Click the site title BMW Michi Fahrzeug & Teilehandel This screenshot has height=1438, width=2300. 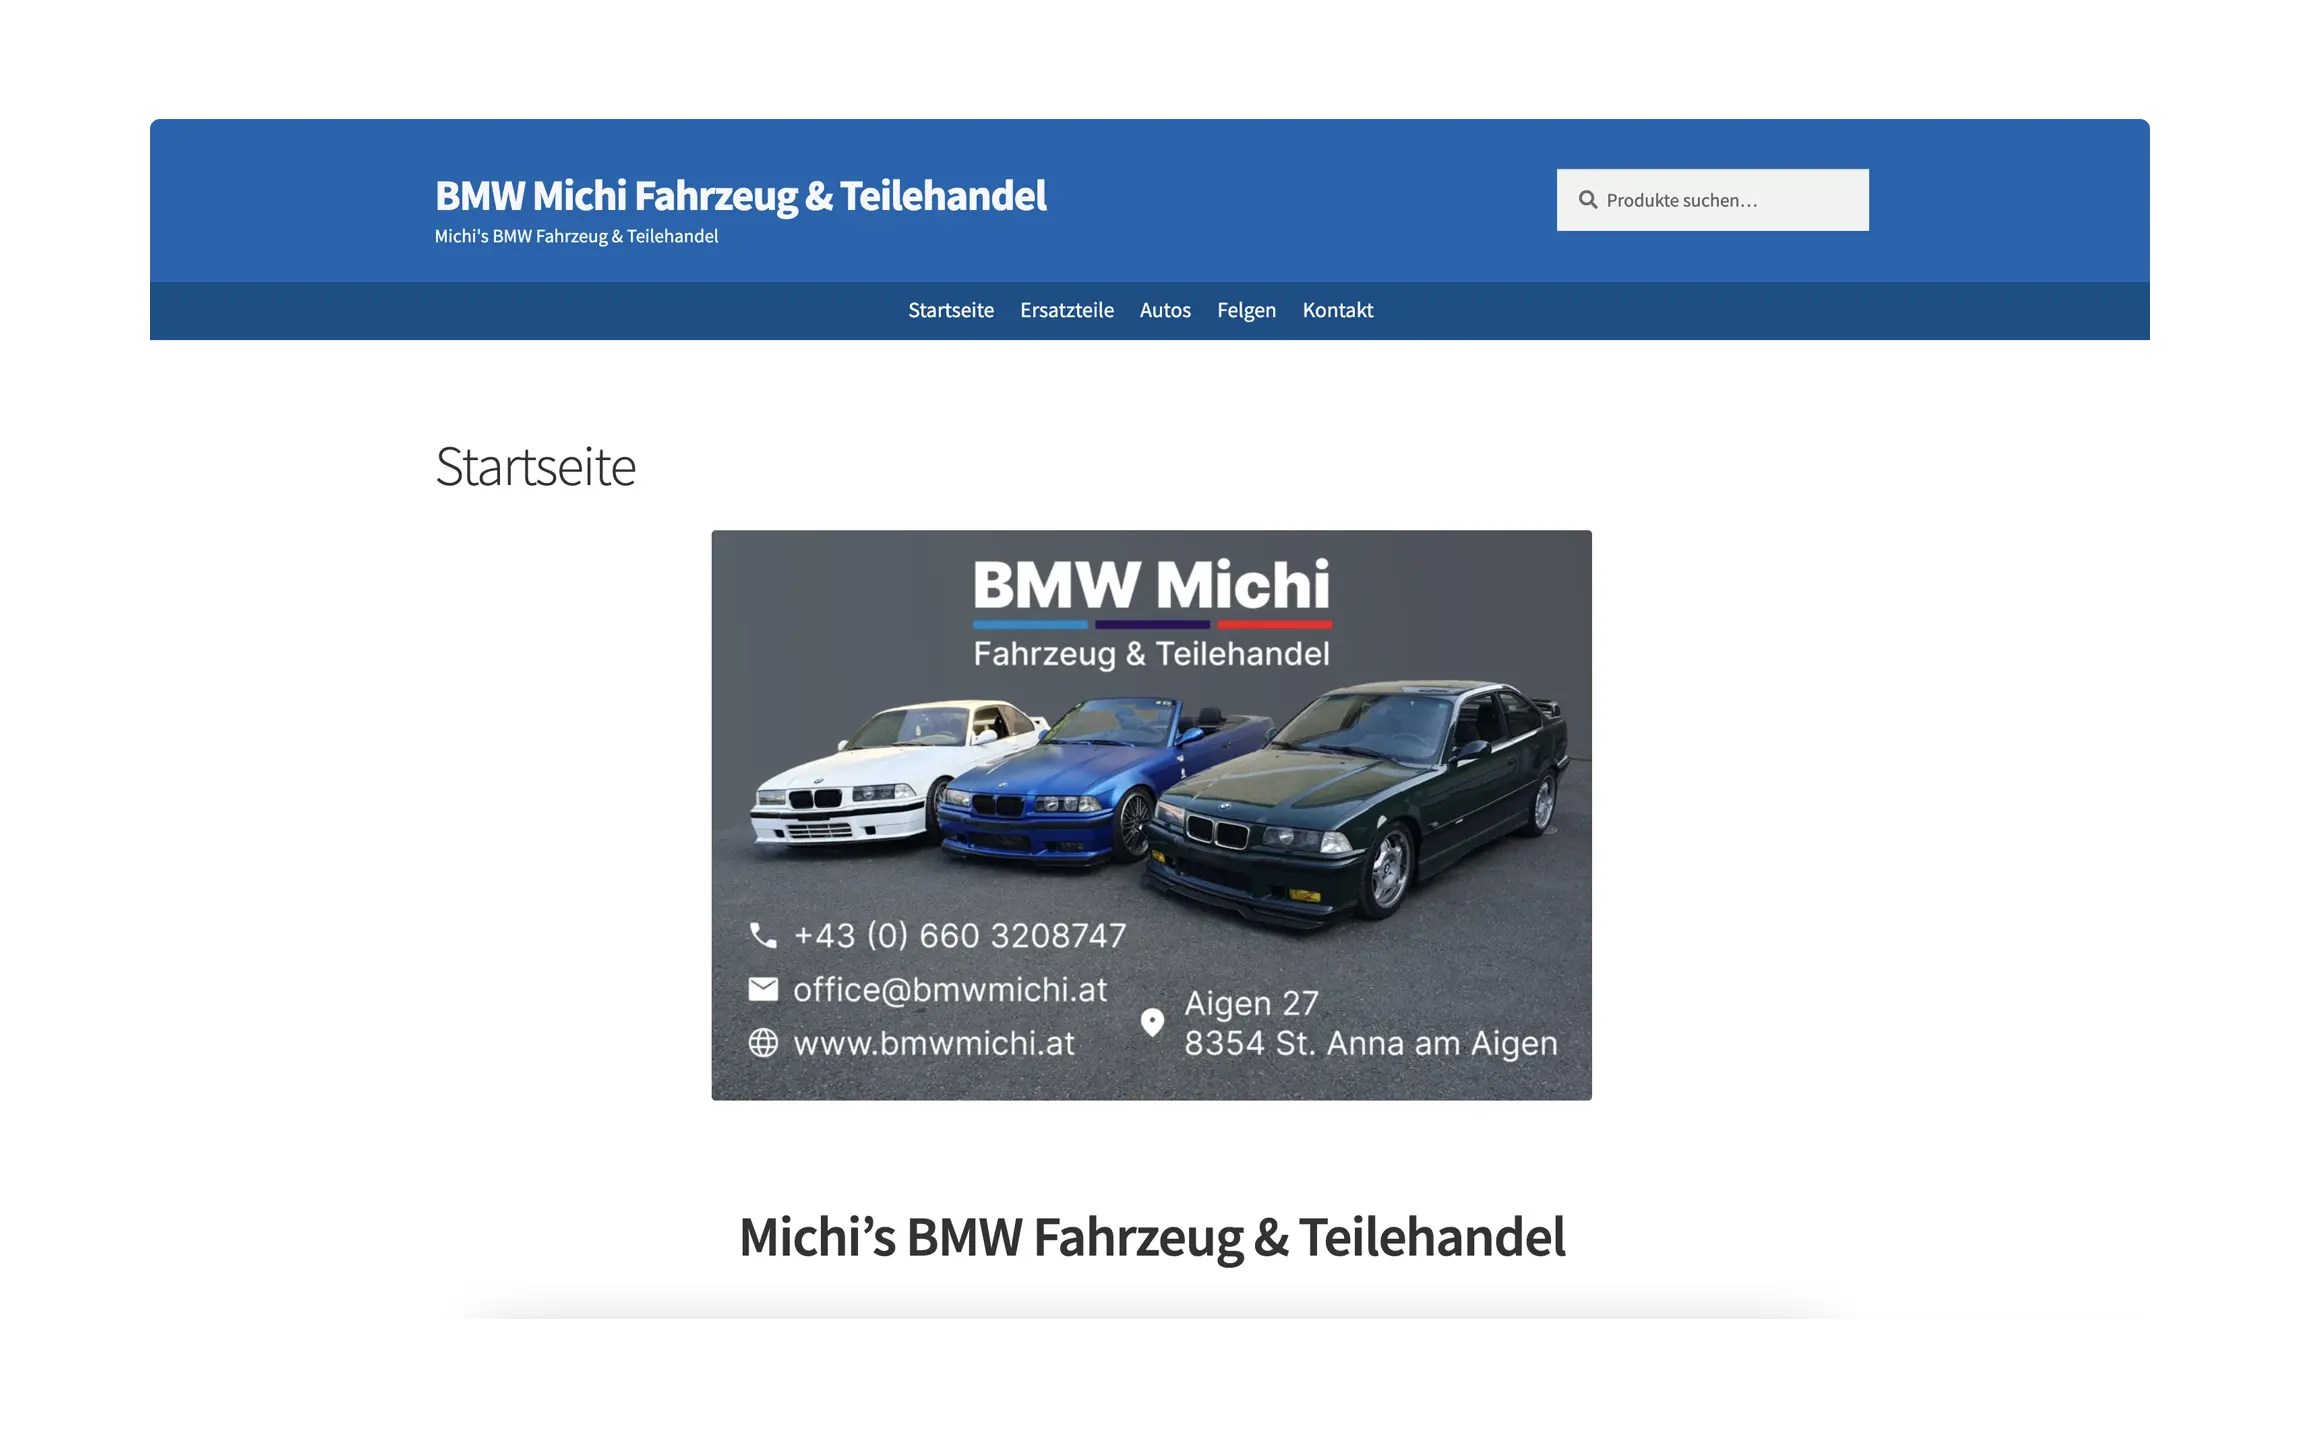point(741,195)
